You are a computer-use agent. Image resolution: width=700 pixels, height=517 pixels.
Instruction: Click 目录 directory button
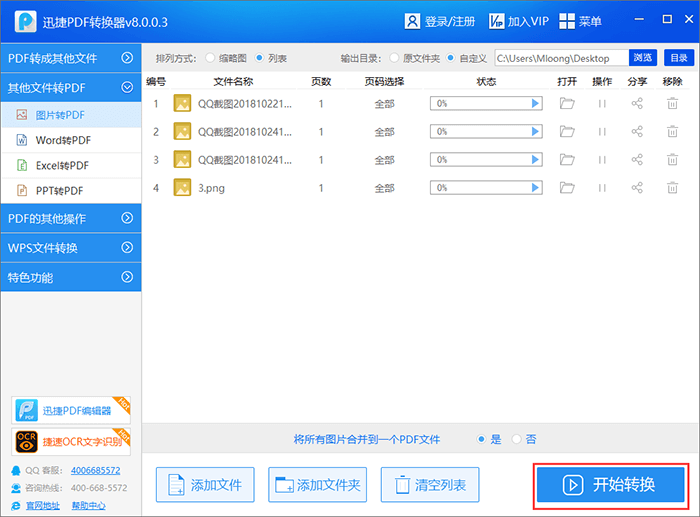pyautogui.click(x=679, y=58)
